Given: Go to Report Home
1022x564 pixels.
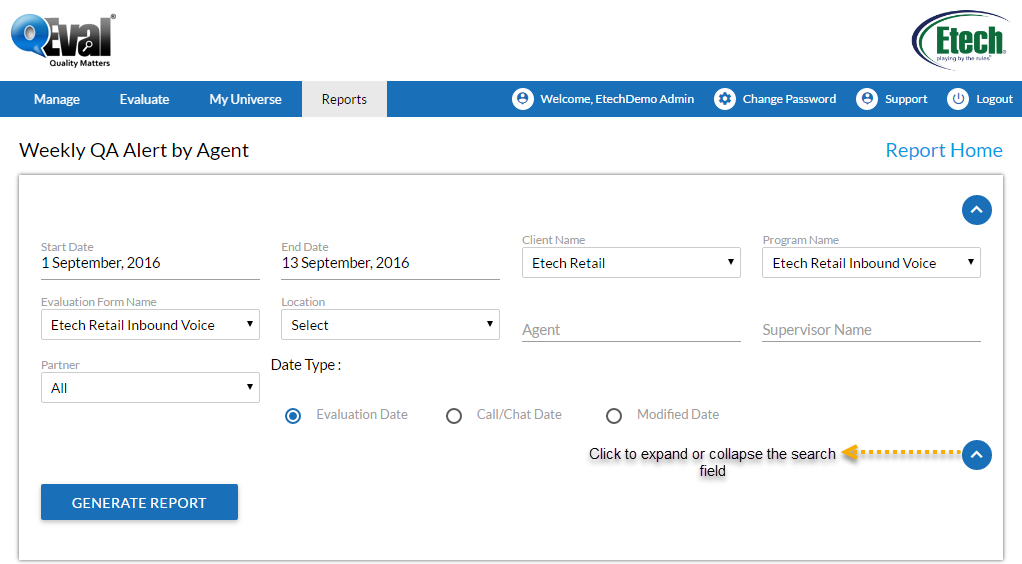Looking at the screenshot, I should (944, 150).
